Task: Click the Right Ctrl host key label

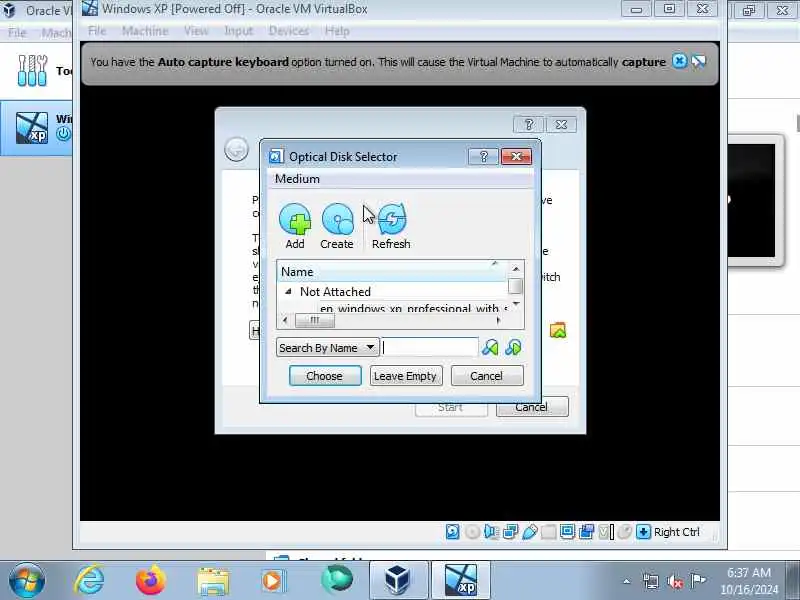Action: click(x=677, y=532)
